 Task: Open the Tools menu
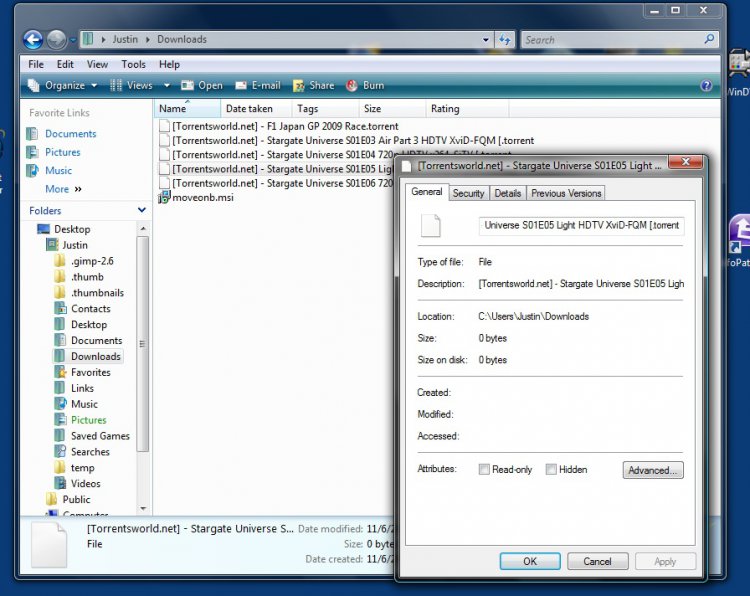(x=133, y=64)
